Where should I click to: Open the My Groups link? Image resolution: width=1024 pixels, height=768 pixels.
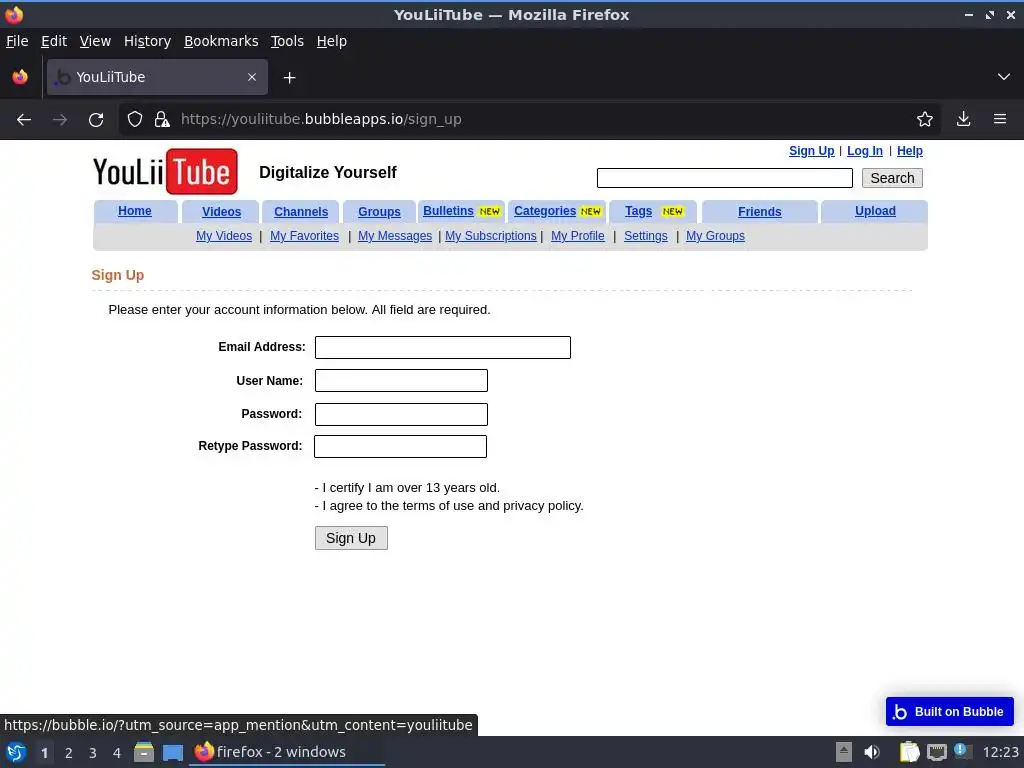point(715,236)
